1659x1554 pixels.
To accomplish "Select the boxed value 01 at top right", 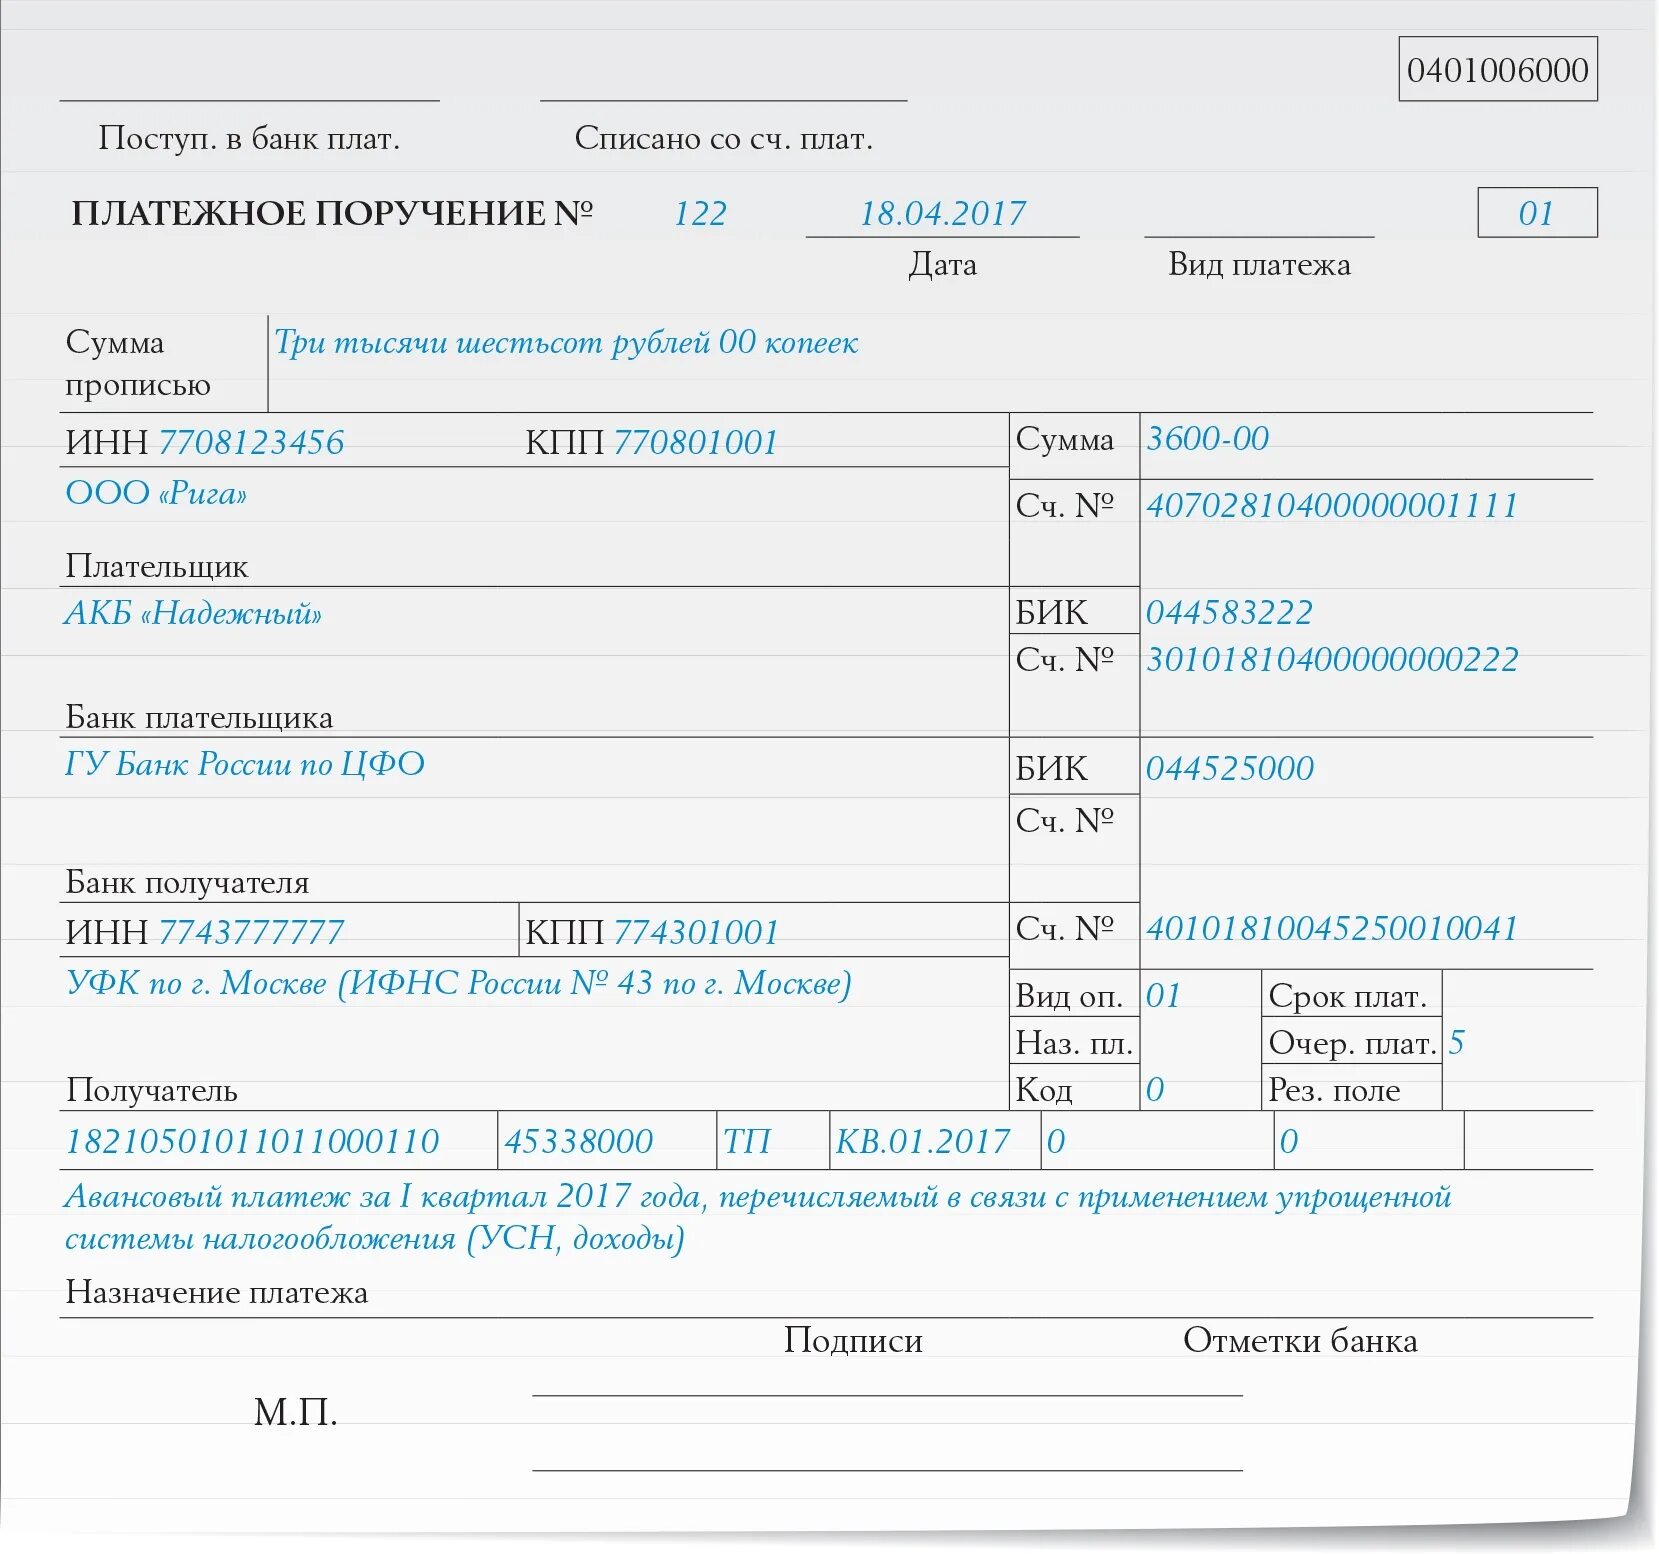I will click(1537, 212).
